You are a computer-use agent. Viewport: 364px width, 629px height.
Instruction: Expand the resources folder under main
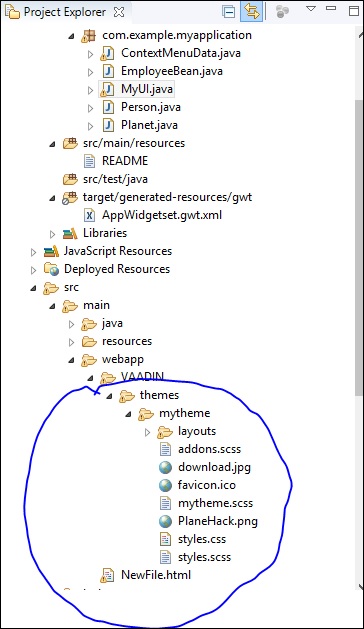point(71,342)
